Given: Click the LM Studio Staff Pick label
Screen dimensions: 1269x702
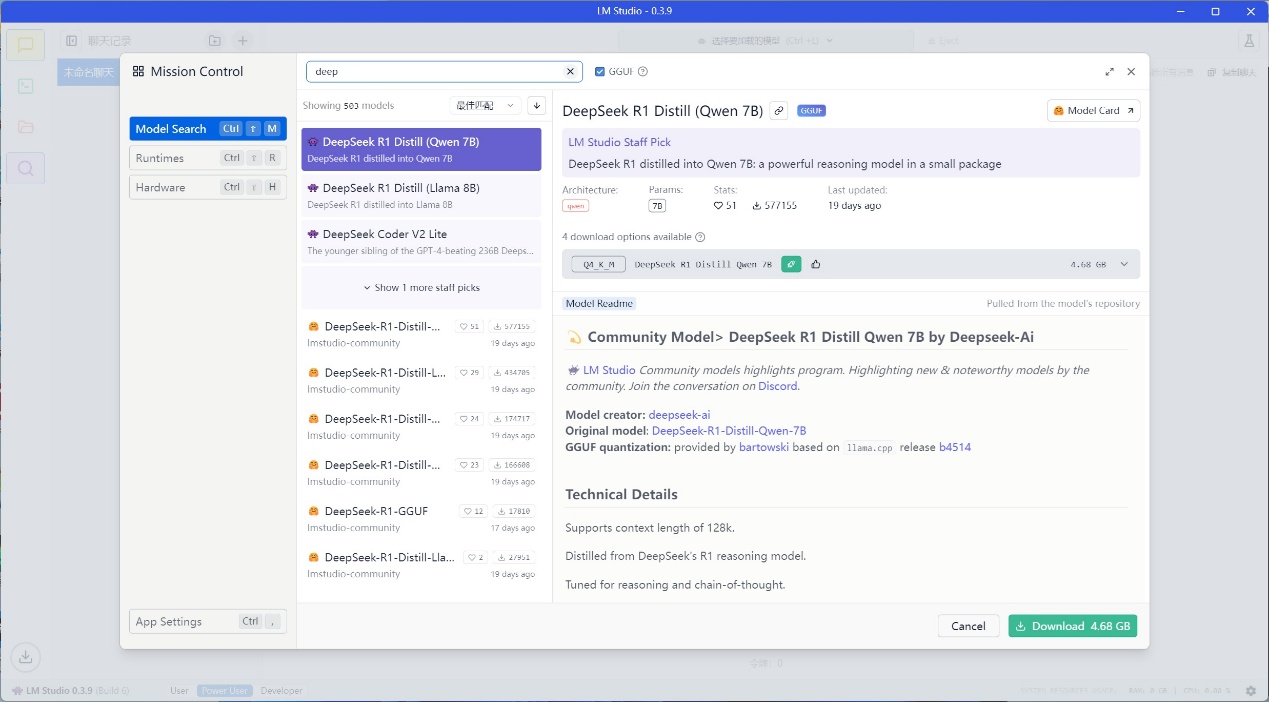Looking at the screenshot, I should tap(620, 142).
